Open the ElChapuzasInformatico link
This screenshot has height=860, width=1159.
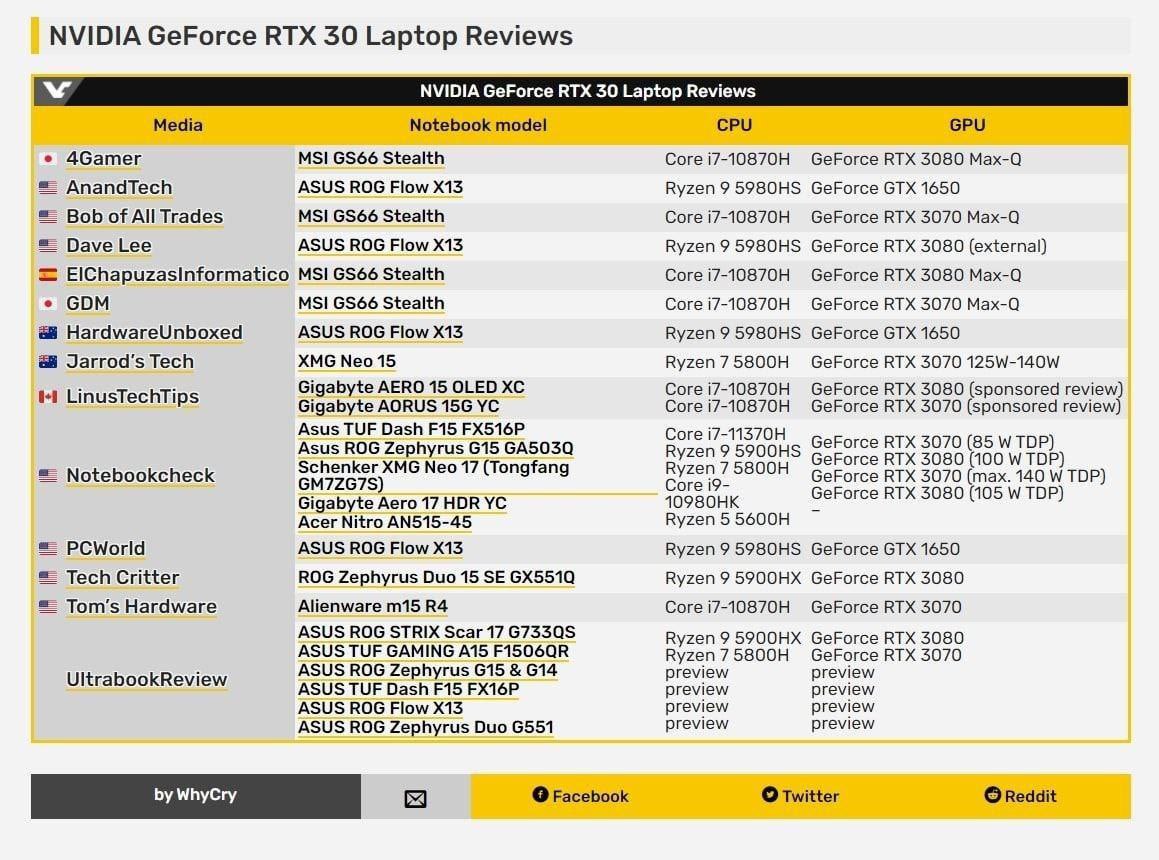(x=177, y=274)
